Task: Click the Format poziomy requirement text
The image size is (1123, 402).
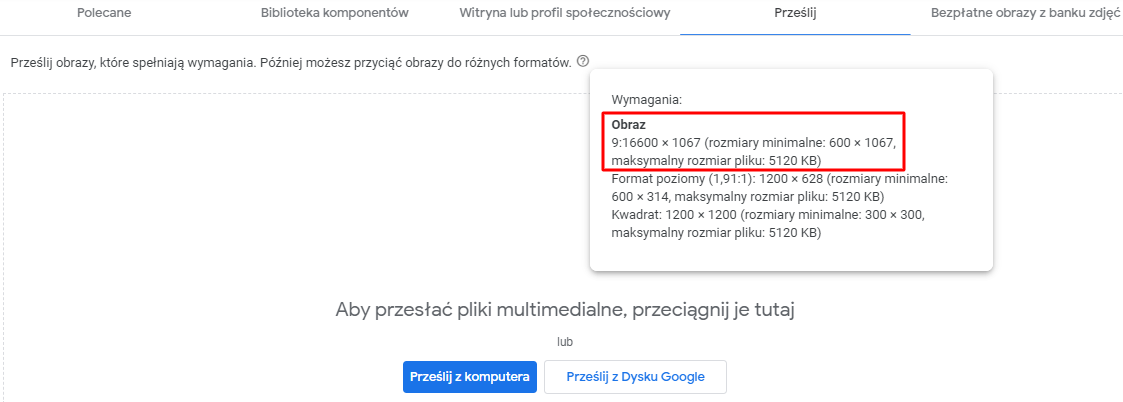Action: (x=779, y=188)
